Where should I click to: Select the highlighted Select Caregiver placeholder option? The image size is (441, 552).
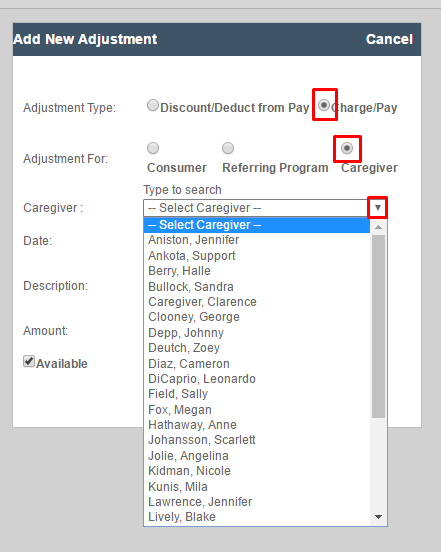(257, 225)
